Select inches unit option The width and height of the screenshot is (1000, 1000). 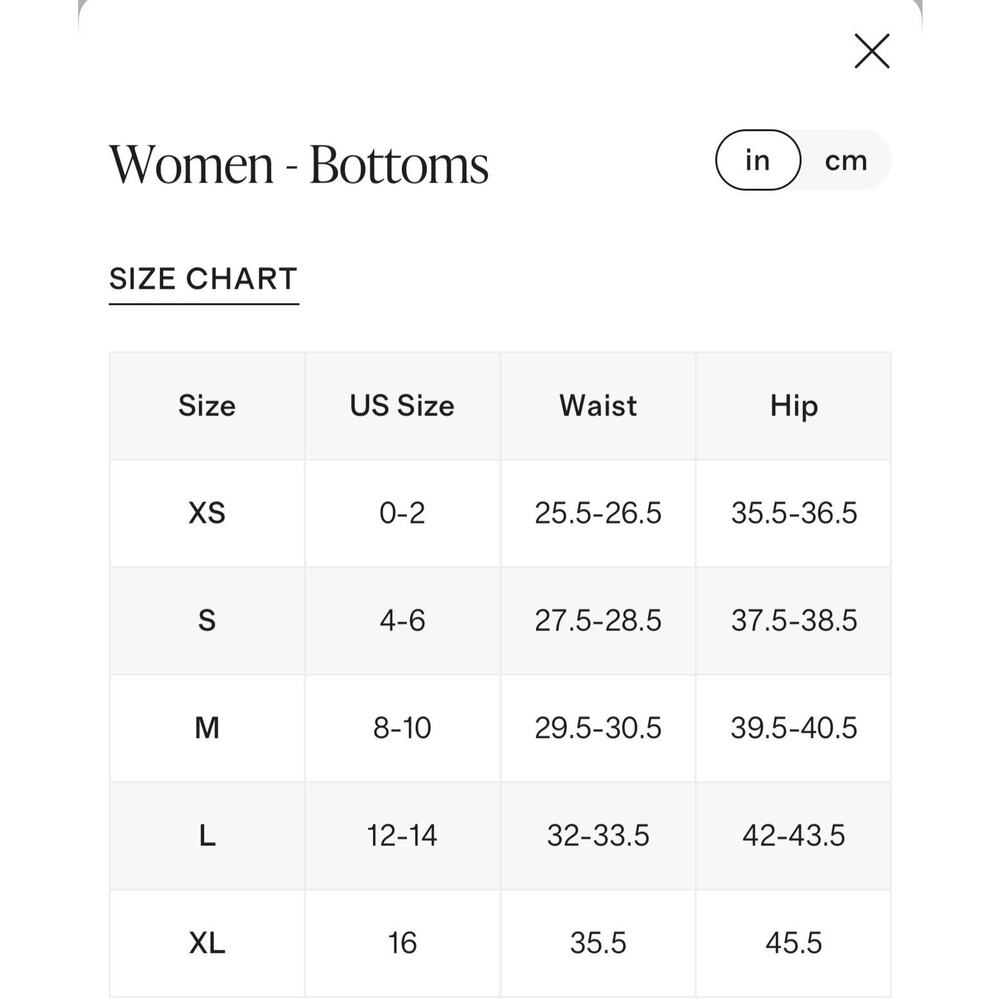point(758,160)
